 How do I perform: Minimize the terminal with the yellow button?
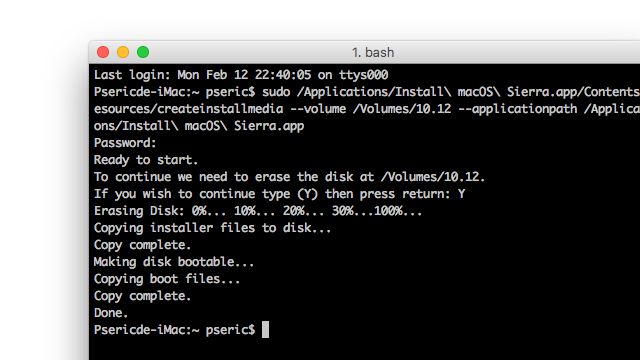point(123,52)
